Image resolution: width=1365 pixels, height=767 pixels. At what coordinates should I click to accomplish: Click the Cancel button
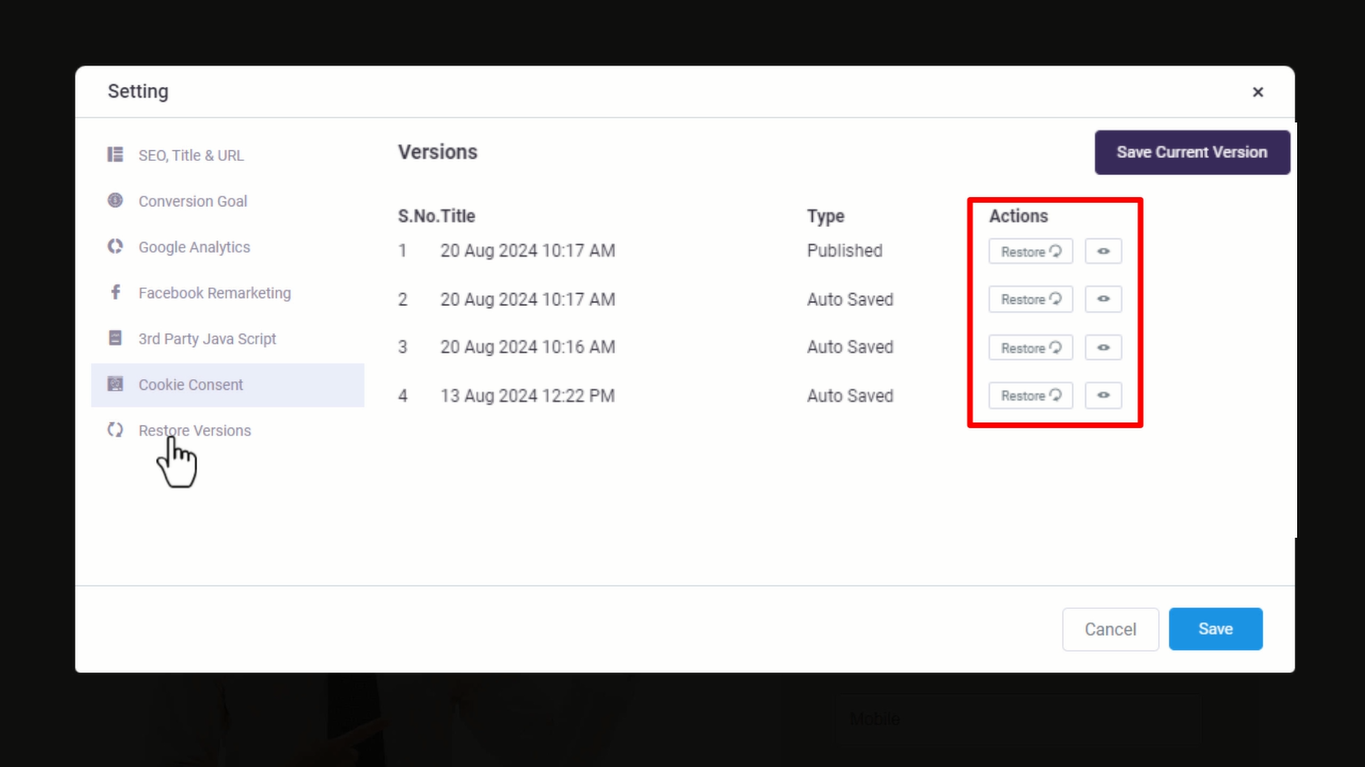point(1110,629)
